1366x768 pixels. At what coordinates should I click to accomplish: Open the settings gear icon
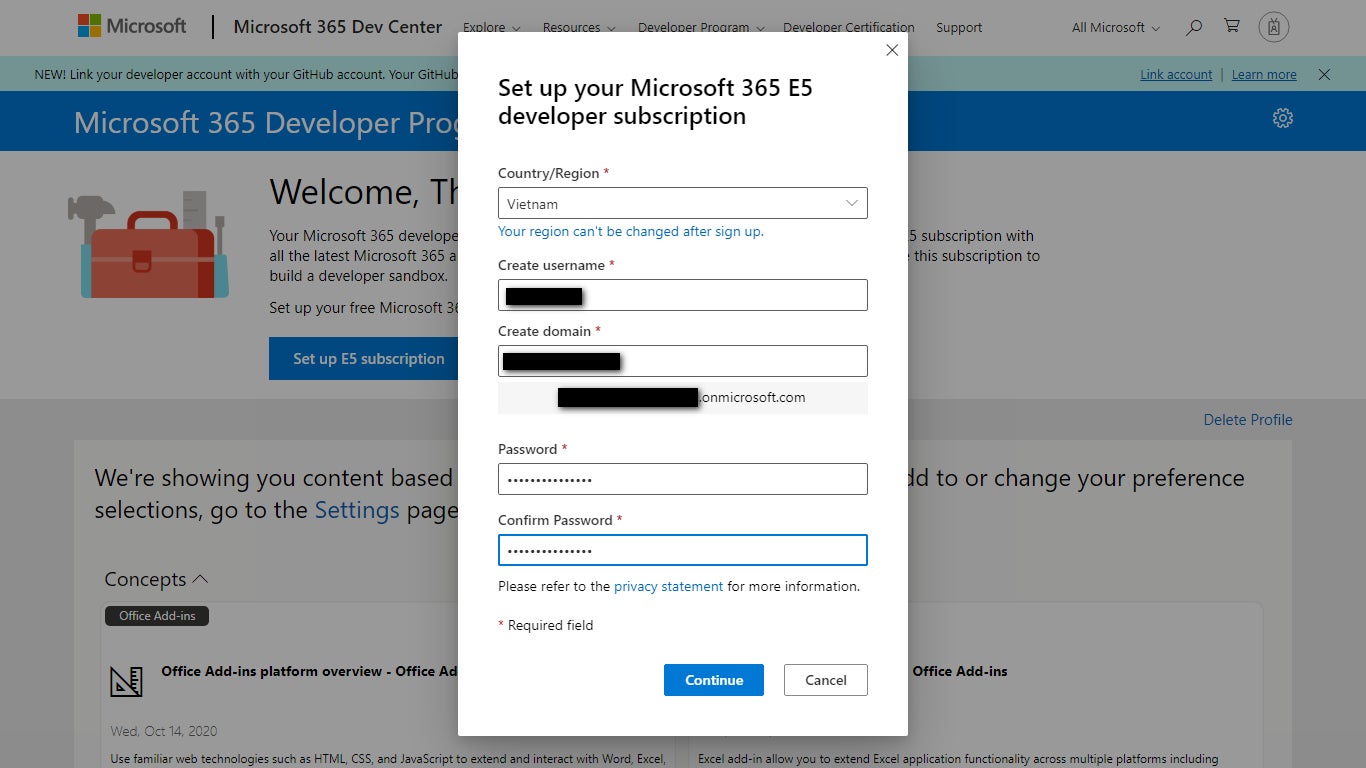(1283, 118)
